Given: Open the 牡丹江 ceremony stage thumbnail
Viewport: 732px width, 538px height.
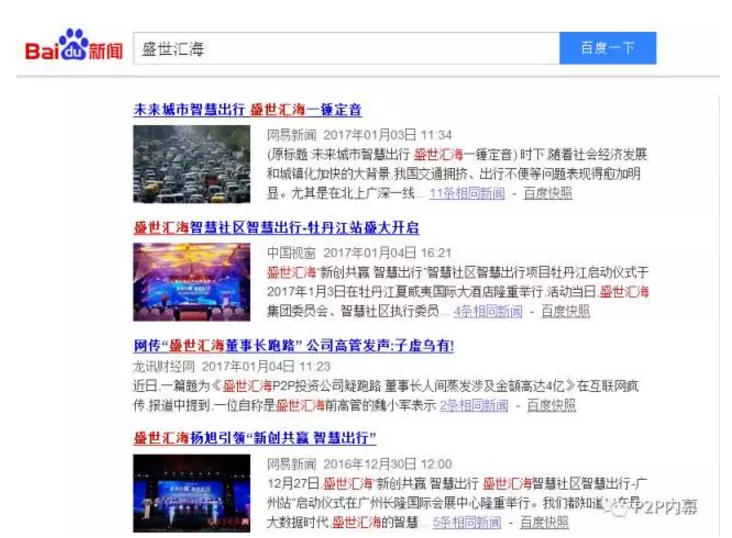Looking at the screenshot, I should pyautogui.click(x=192, y=282).
